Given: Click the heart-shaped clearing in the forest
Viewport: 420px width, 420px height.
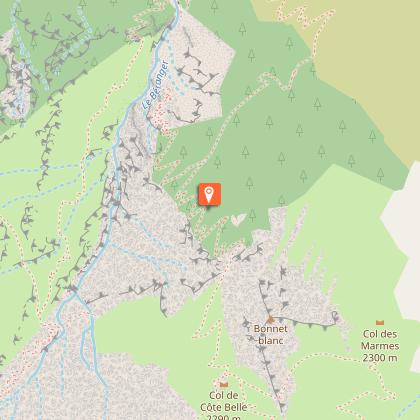Looking at the screenshot, I should tap(239, 219).
